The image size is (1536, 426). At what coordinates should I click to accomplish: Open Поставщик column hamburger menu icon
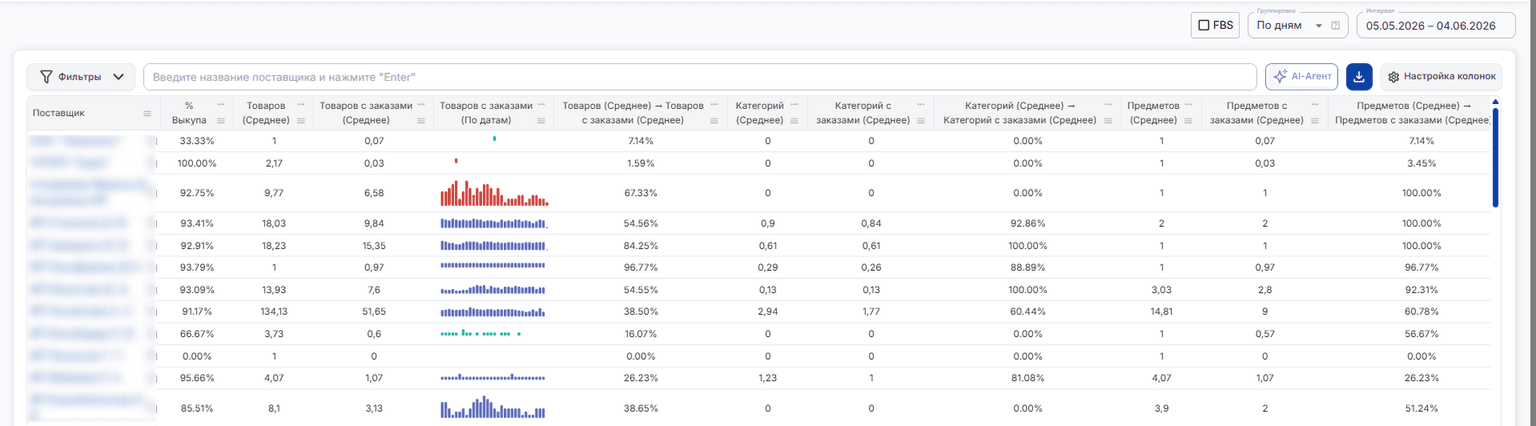coord(147,113)
